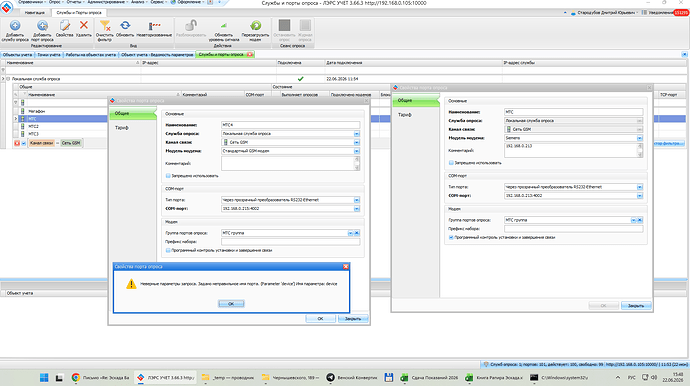Screen dimensions: 690x386
Task: Toggle Запрещено использовать checkbox in МТС4 dialog
Action: click(168, 176)
